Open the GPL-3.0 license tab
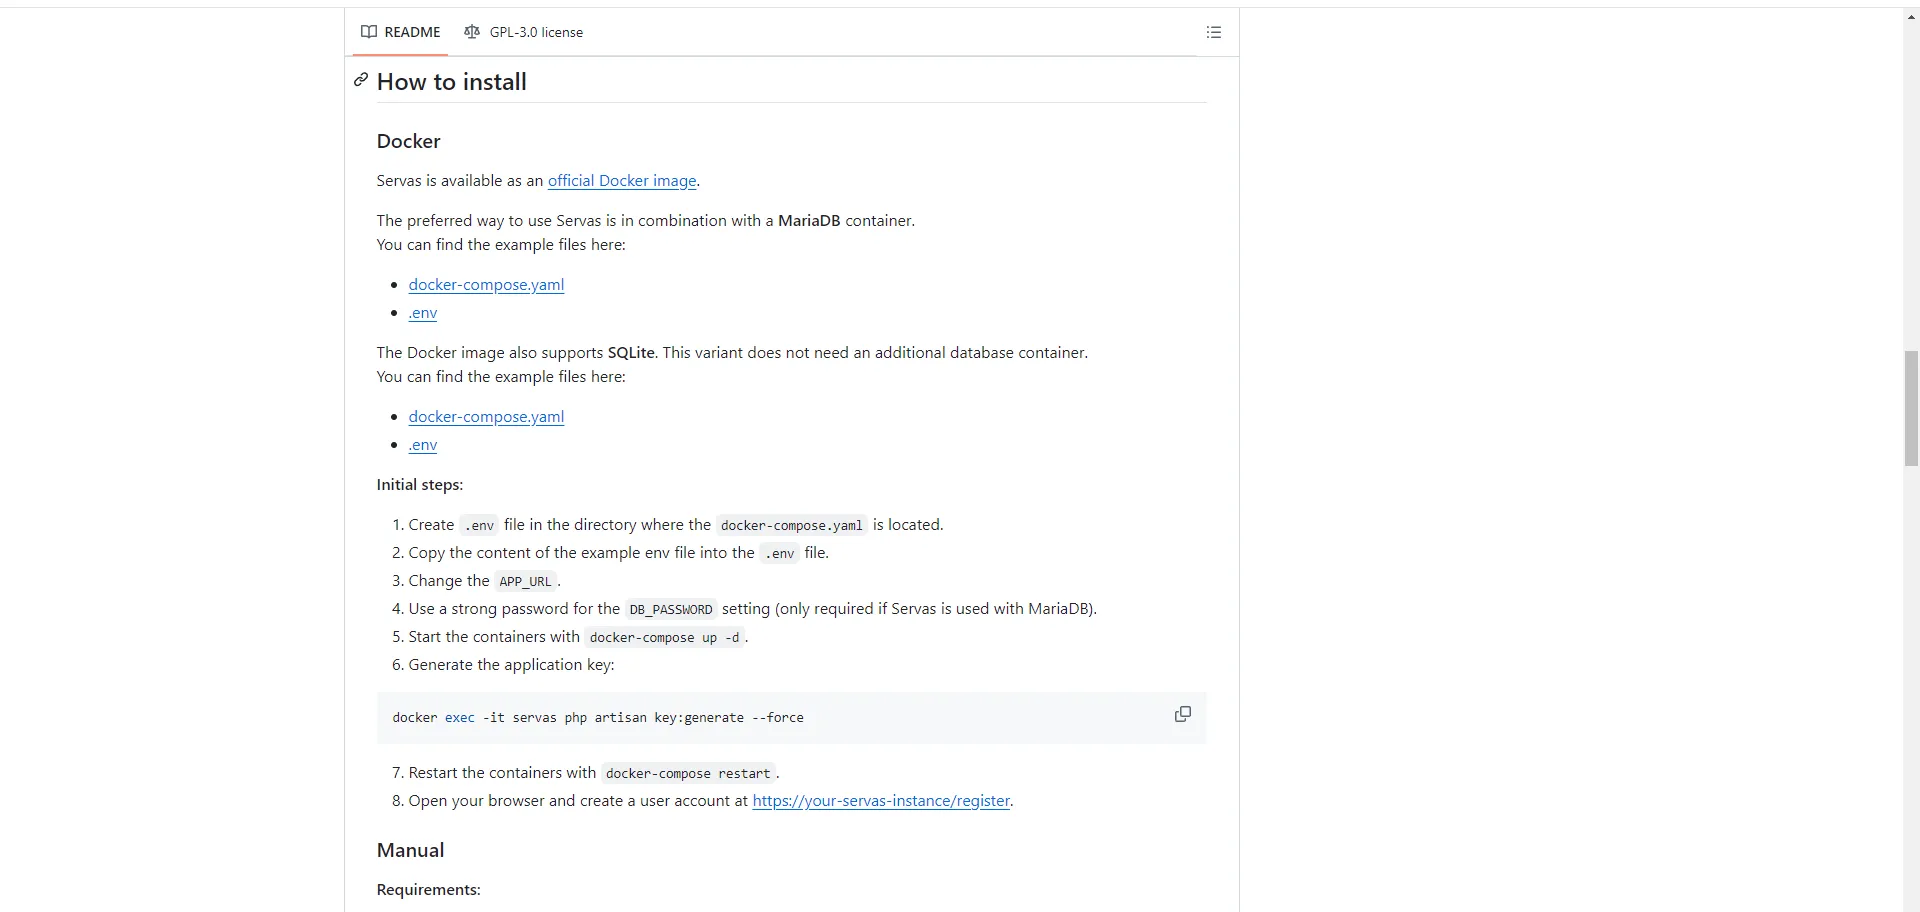 (524, 32)
